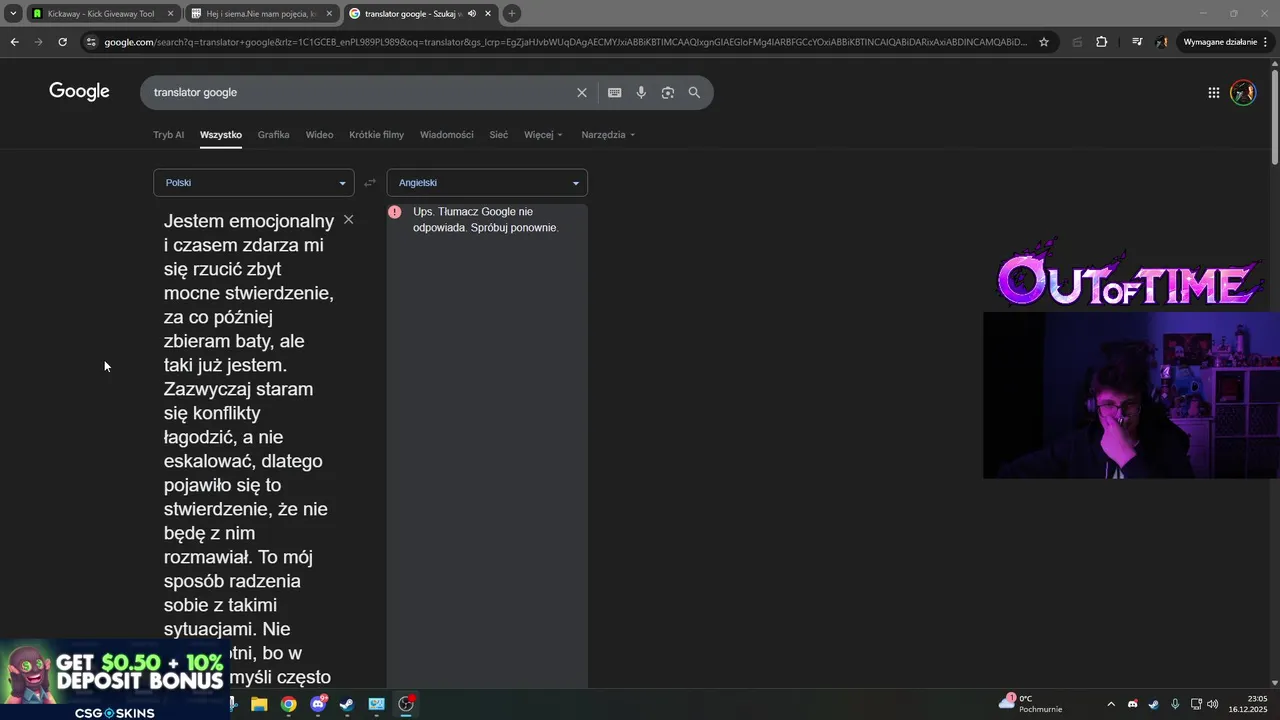
Task: Expand the Więcej menu
Action: (543, 135)
